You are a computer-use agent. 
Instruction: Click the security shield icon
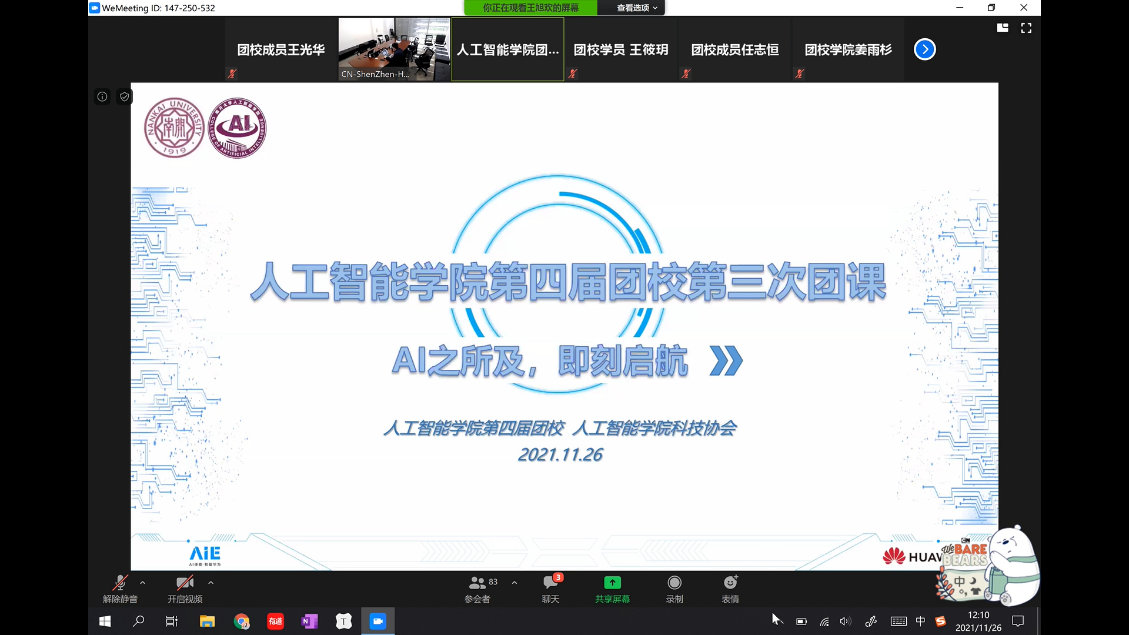(x=124, y=97)
